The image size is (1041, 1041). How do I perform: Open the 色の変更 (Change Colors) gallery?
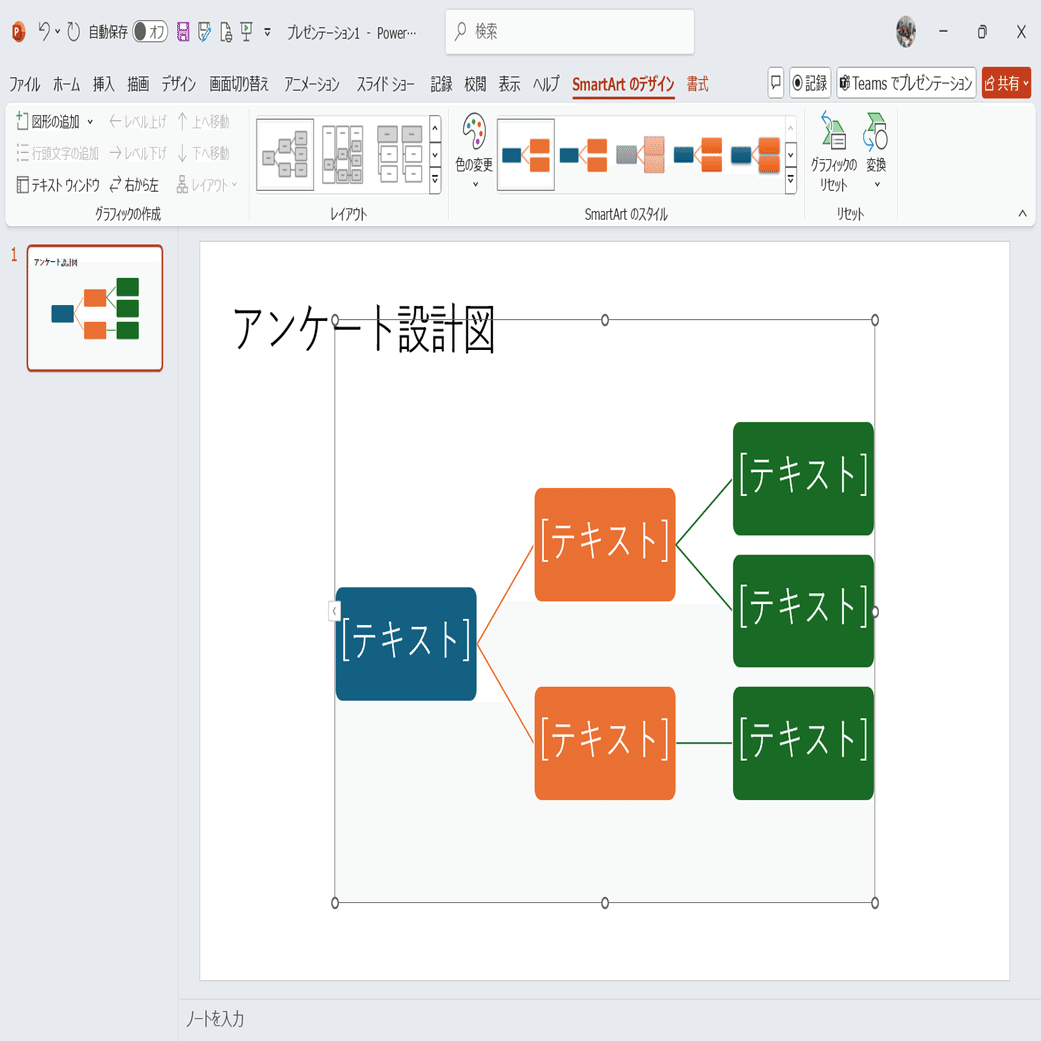[x=474, y=150]
